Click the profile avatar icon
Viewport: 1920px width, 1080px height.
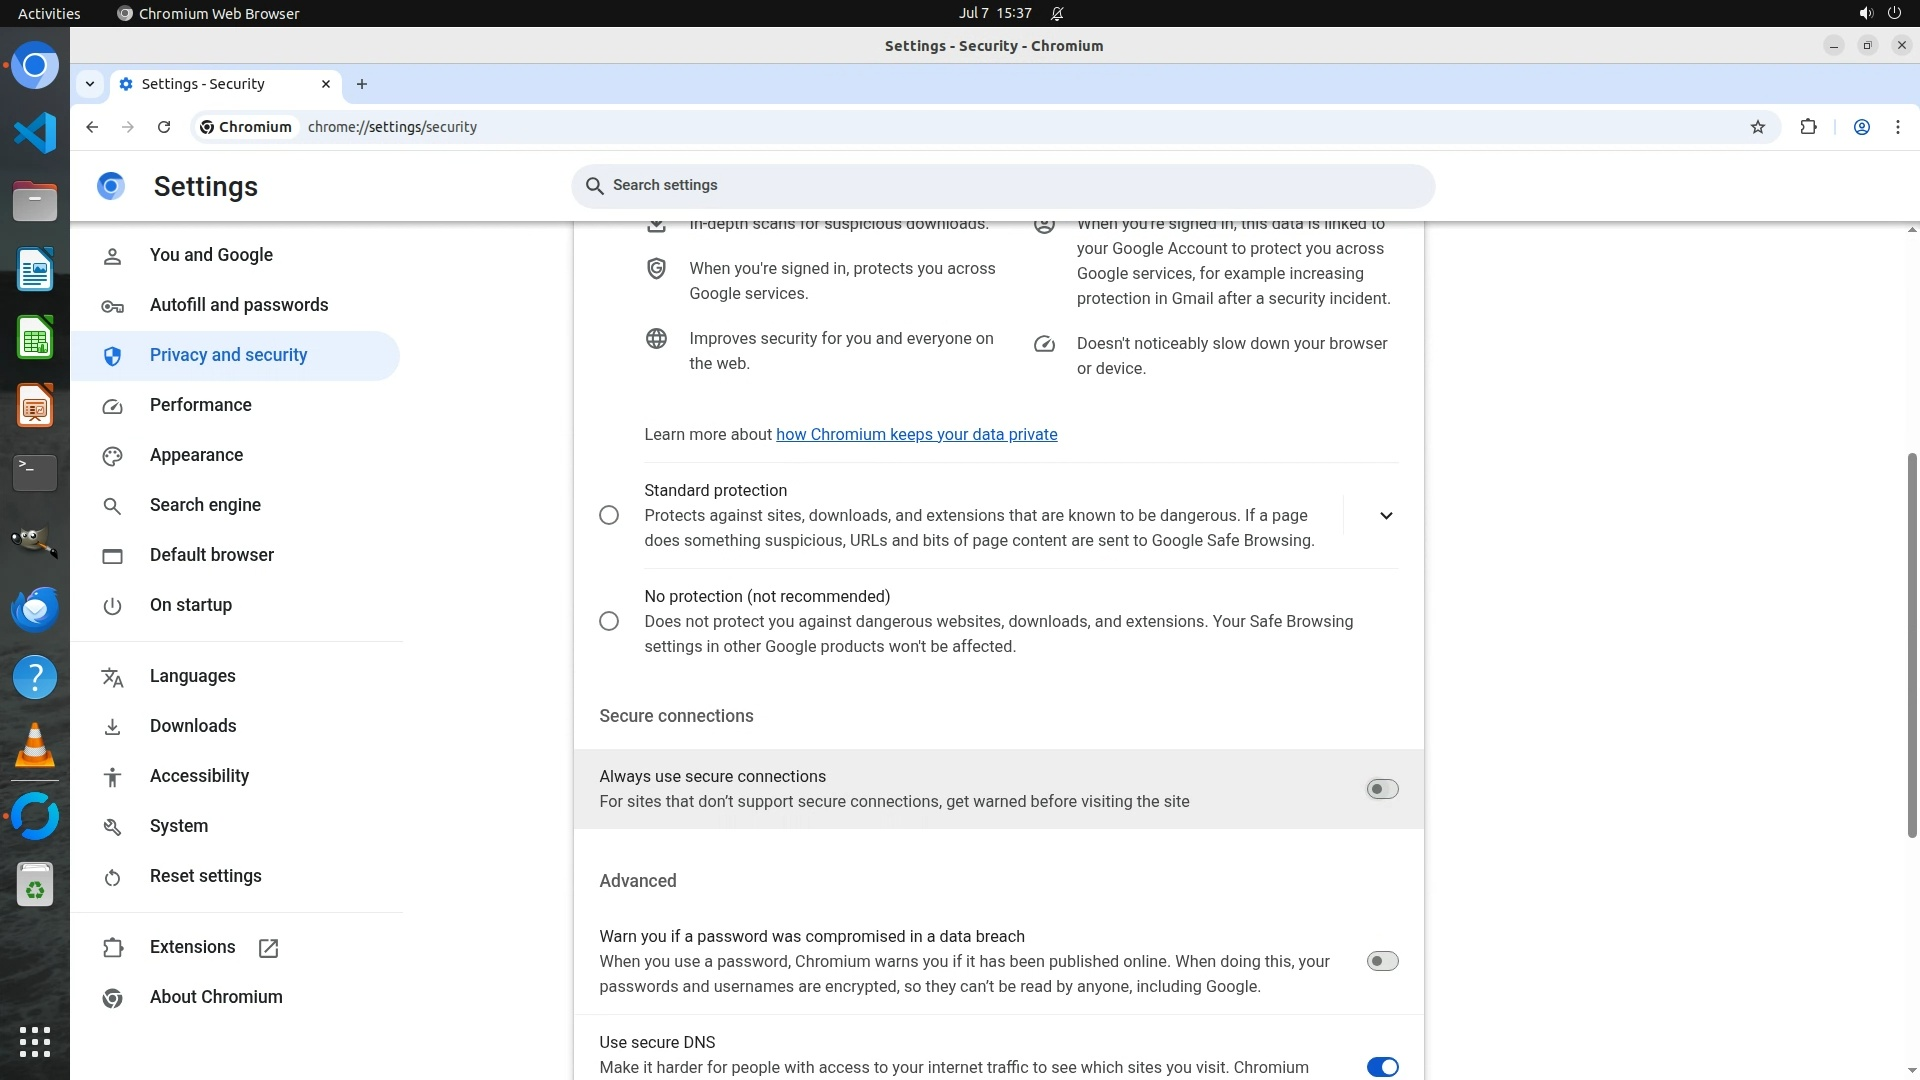pyautogui.click(x=1861, y=127)
